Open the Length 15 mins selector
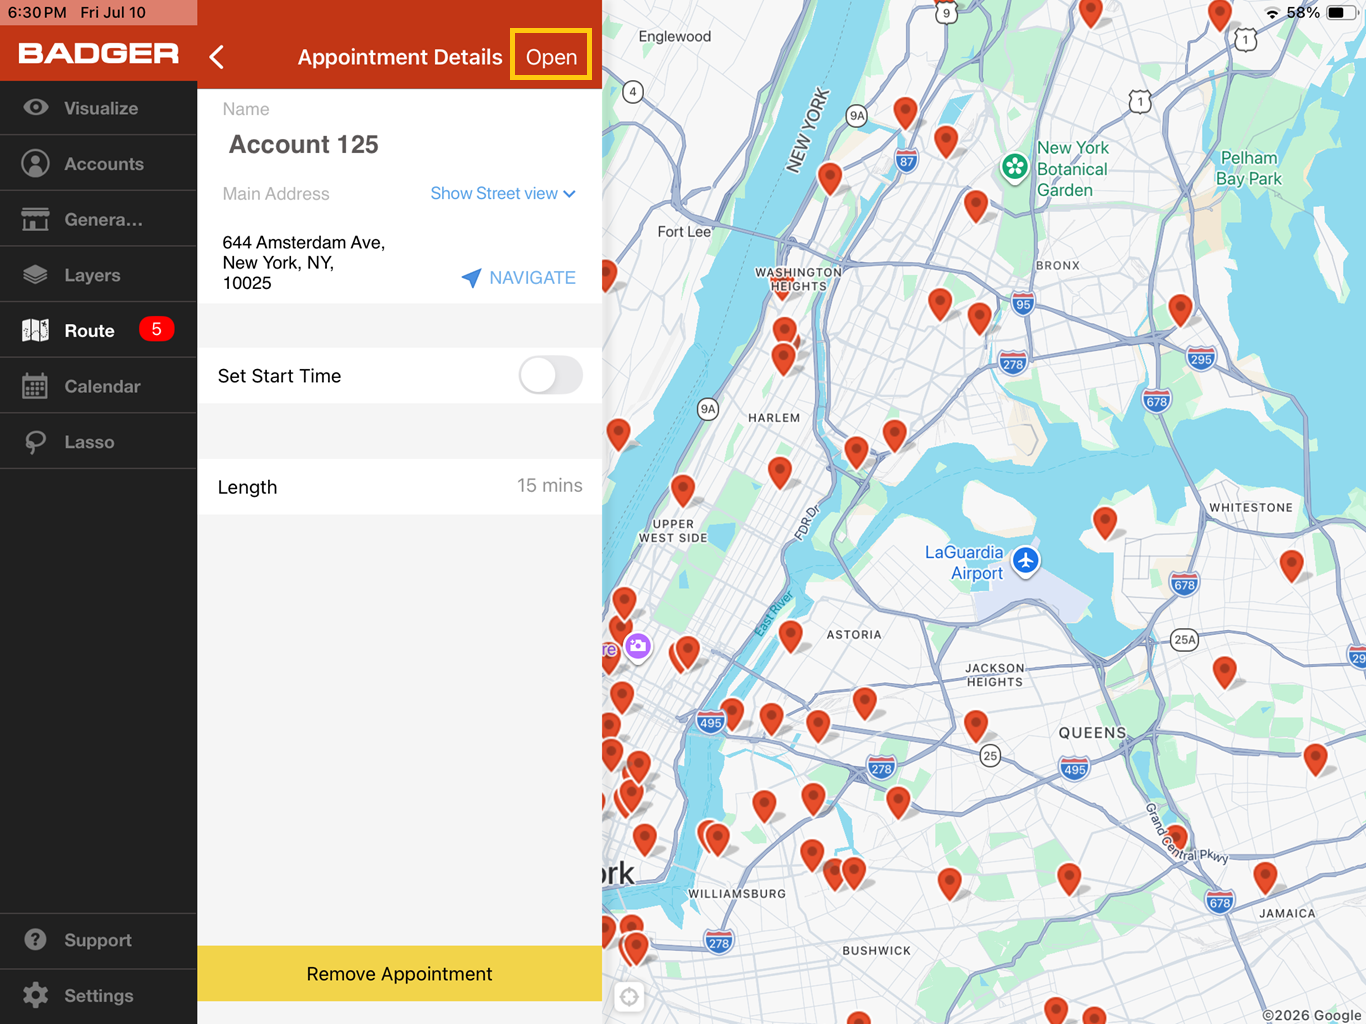This screenshot has width=1366, height=1024. coord(400,486)
